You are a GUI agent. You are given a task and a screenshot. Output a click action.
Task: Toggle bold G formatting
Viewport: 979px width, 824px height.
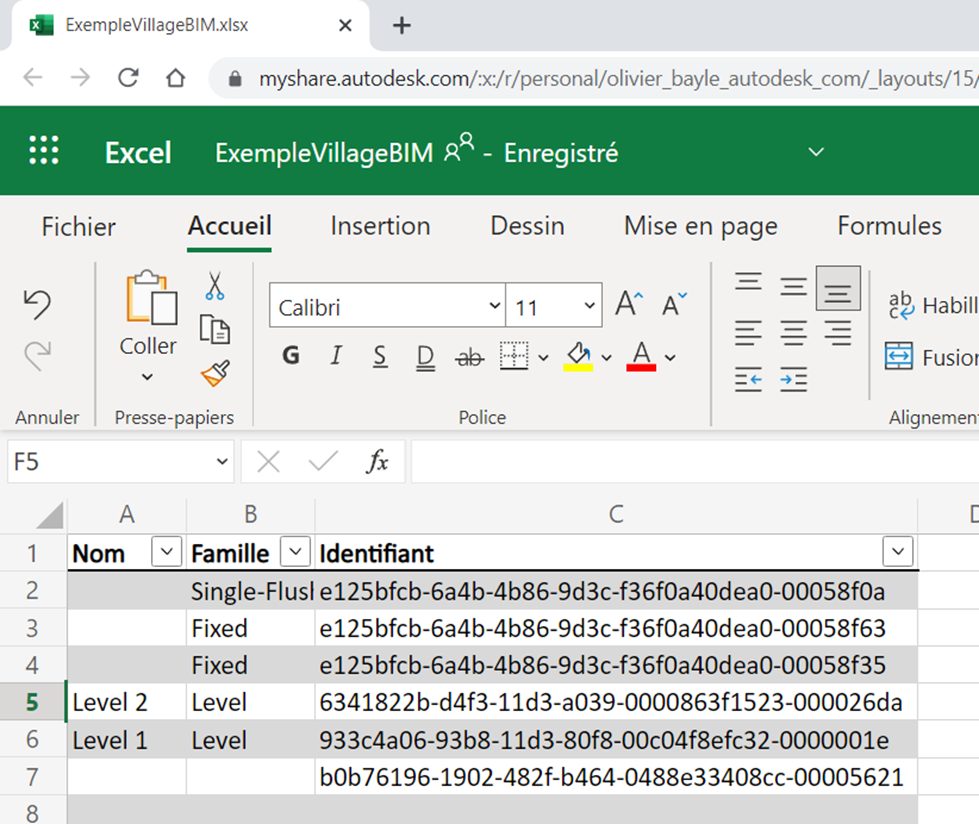tap(291, 356)
